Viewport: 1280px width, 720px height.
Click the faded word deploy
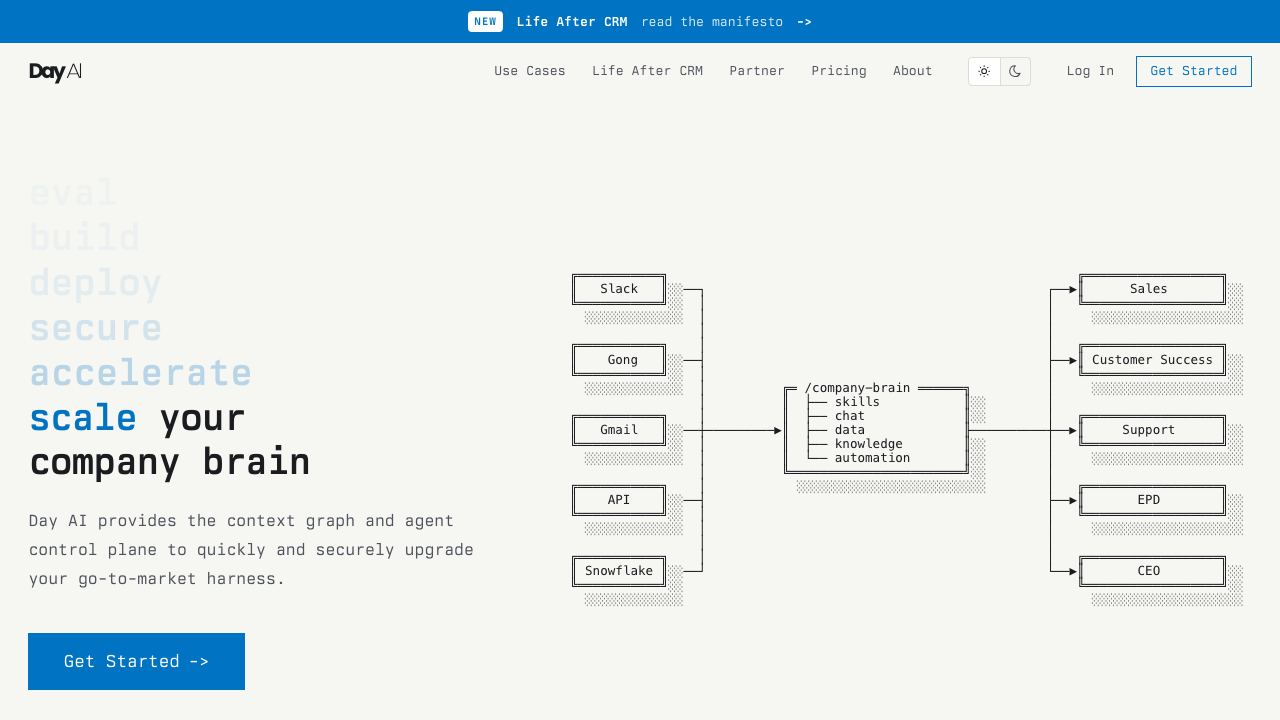tap(95, 283)
